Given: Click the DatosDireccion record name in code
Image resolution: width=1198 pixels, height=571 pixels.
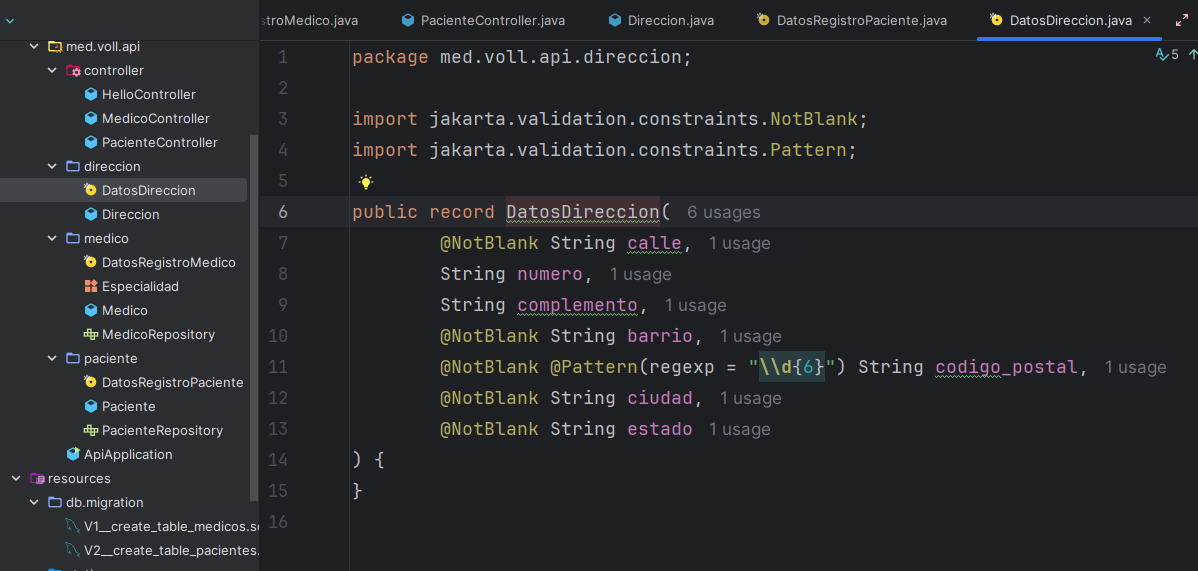Looking at the screenshot, I should pos(583,212).
